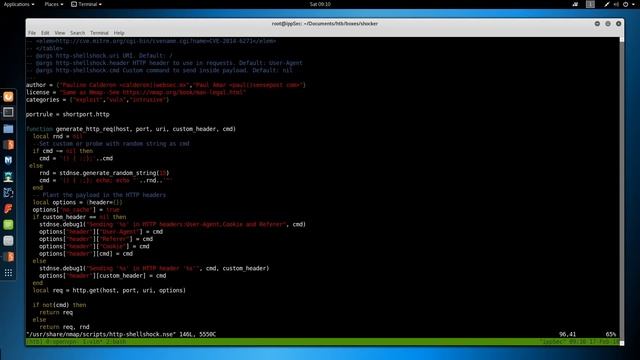Click the 'categories =' line
The height and width of the screenshot is (360, 640).
98,100
